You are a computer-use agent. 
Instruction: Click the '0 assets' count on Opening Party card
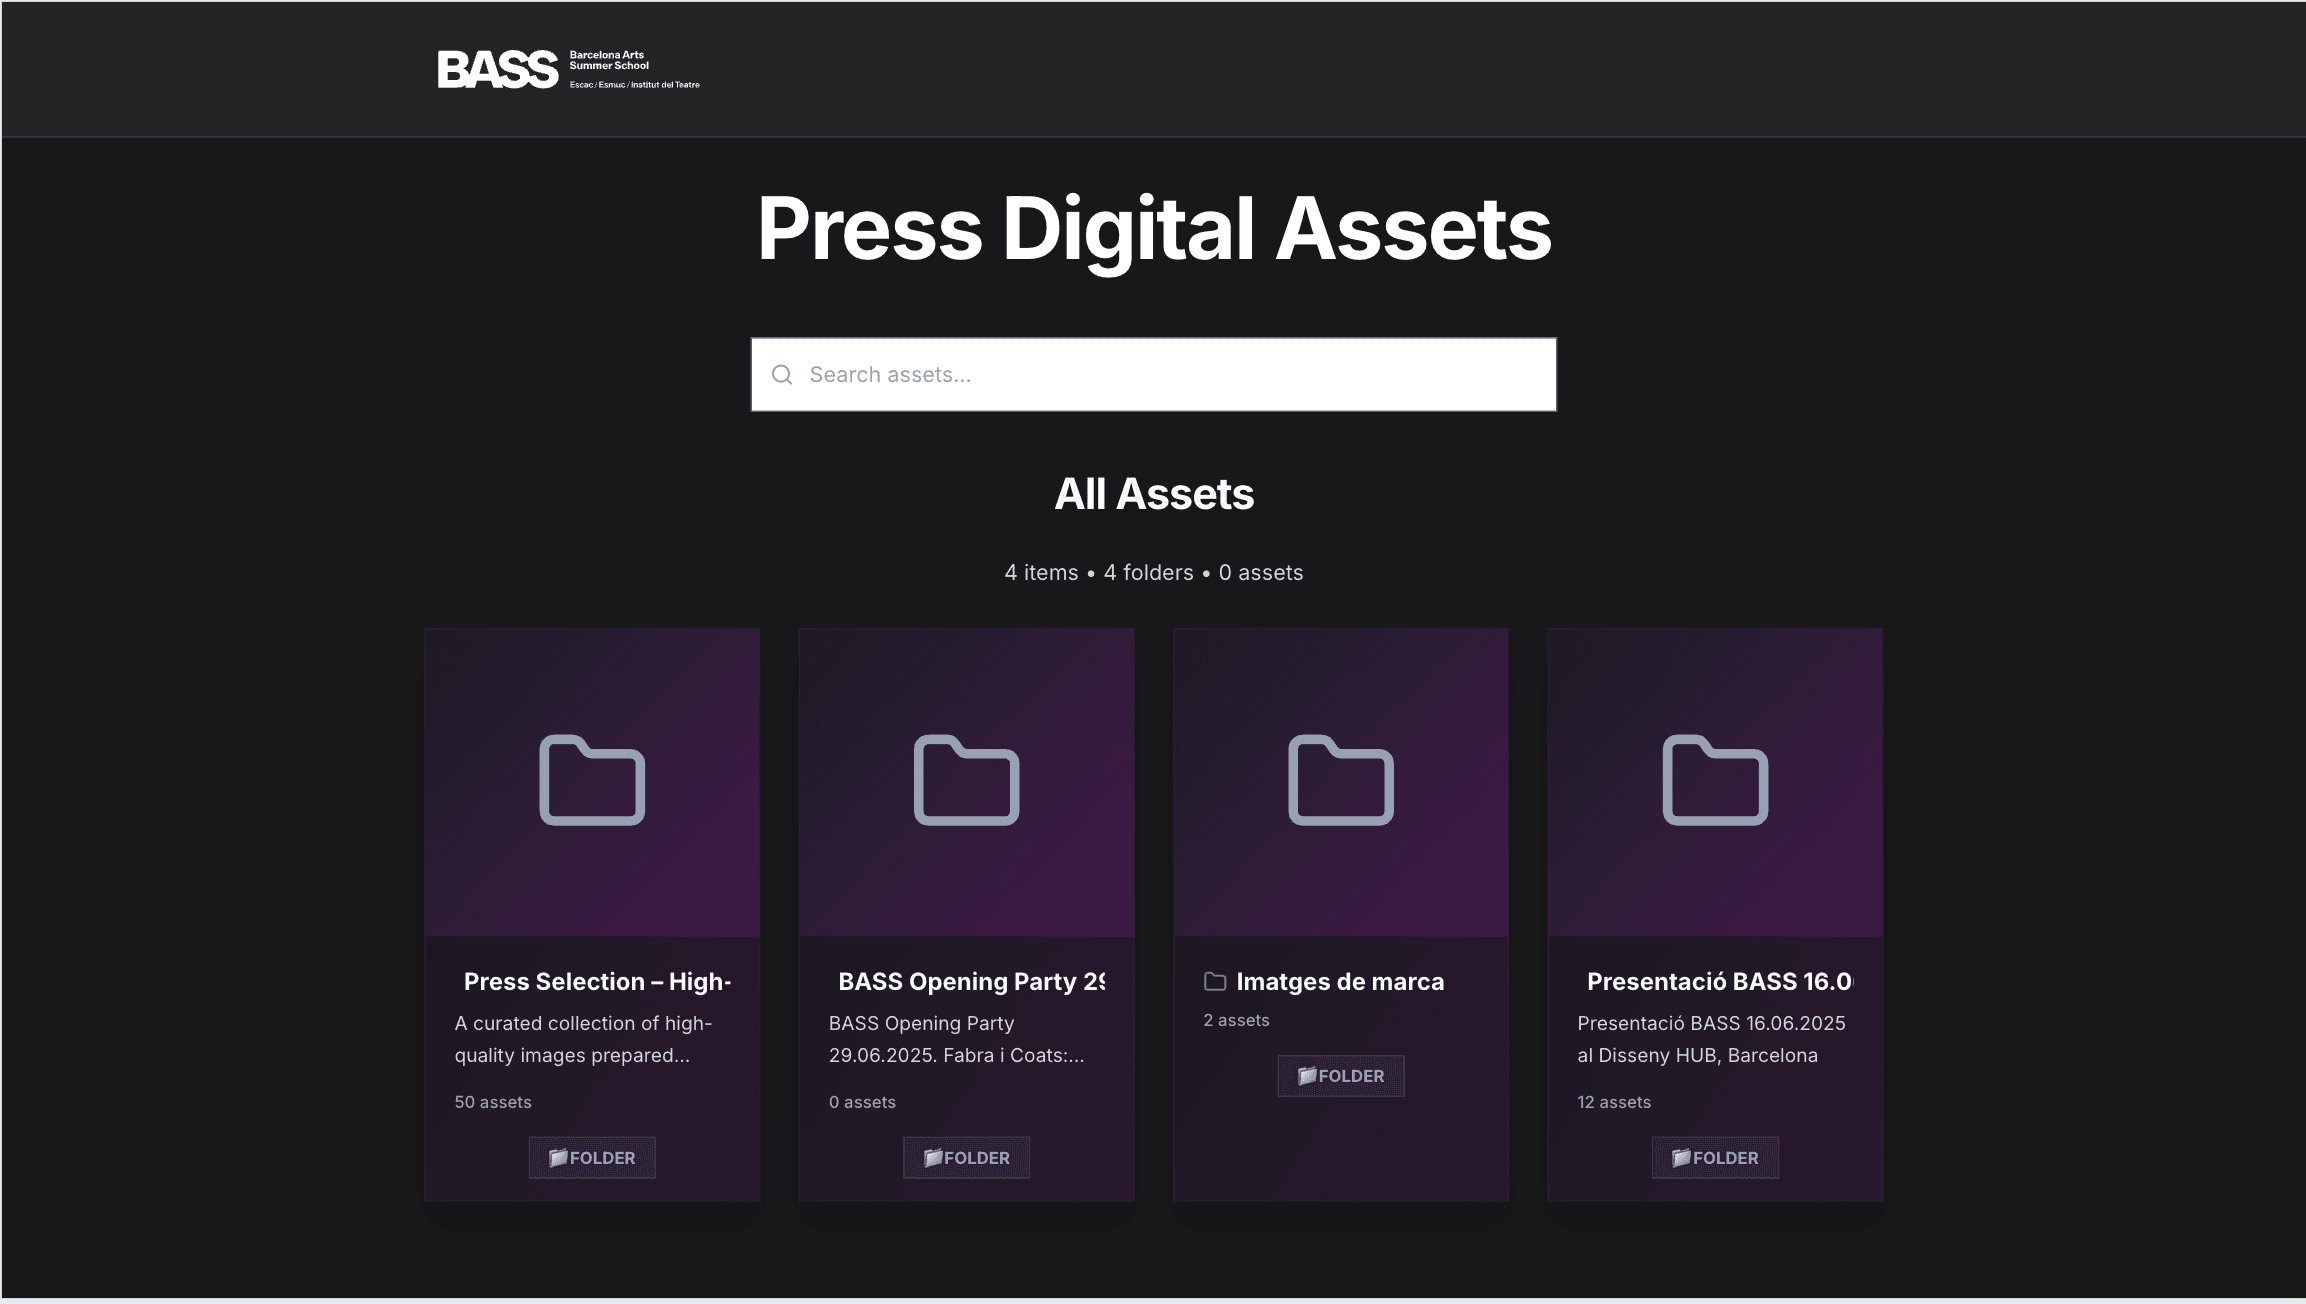[862, 1102]
